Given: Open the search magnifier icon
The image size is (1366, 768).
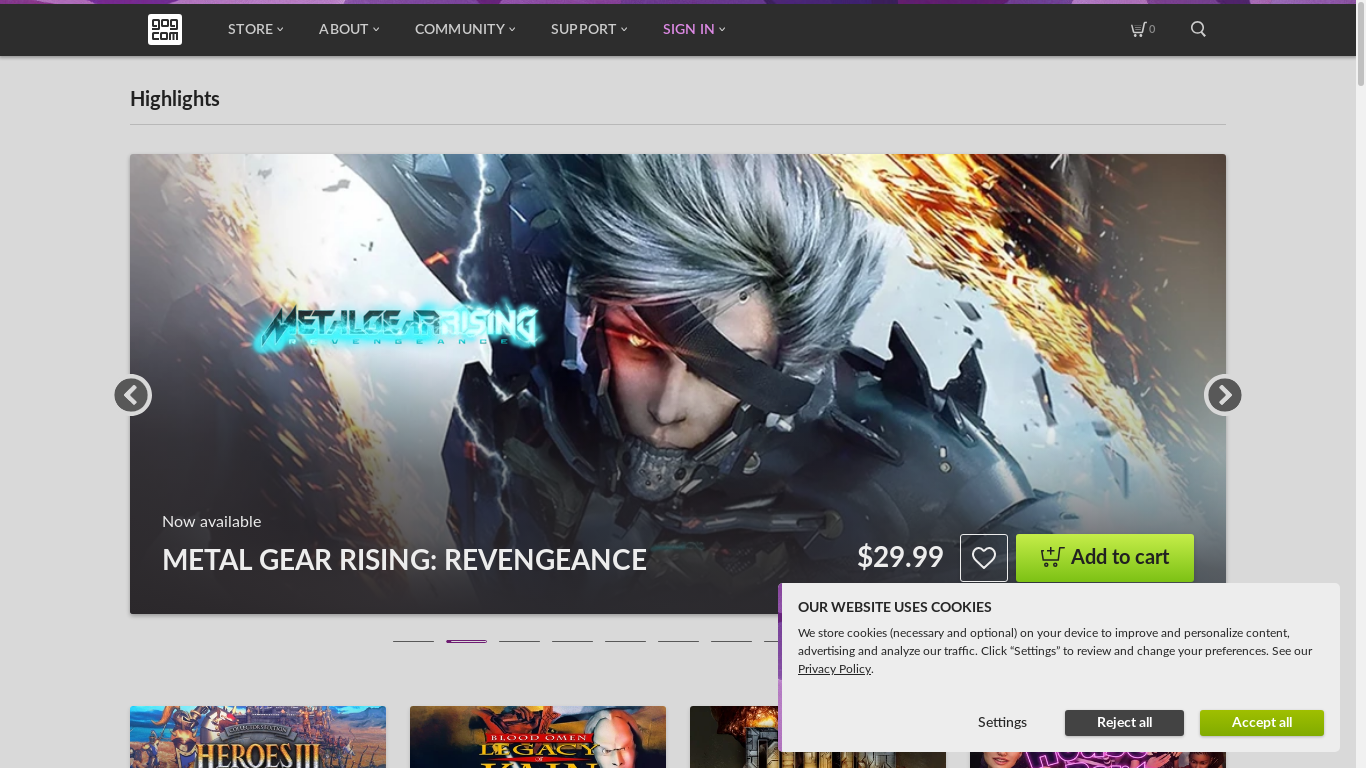Looking at the screenshot, I should click(1198, 29).
